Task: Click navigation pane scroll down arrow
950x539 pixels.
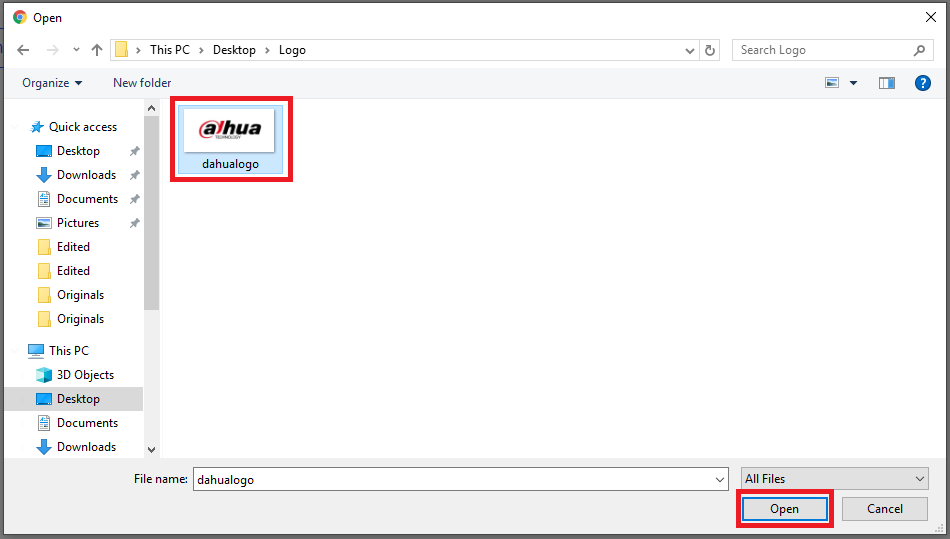Action: (x=151, y=449)
